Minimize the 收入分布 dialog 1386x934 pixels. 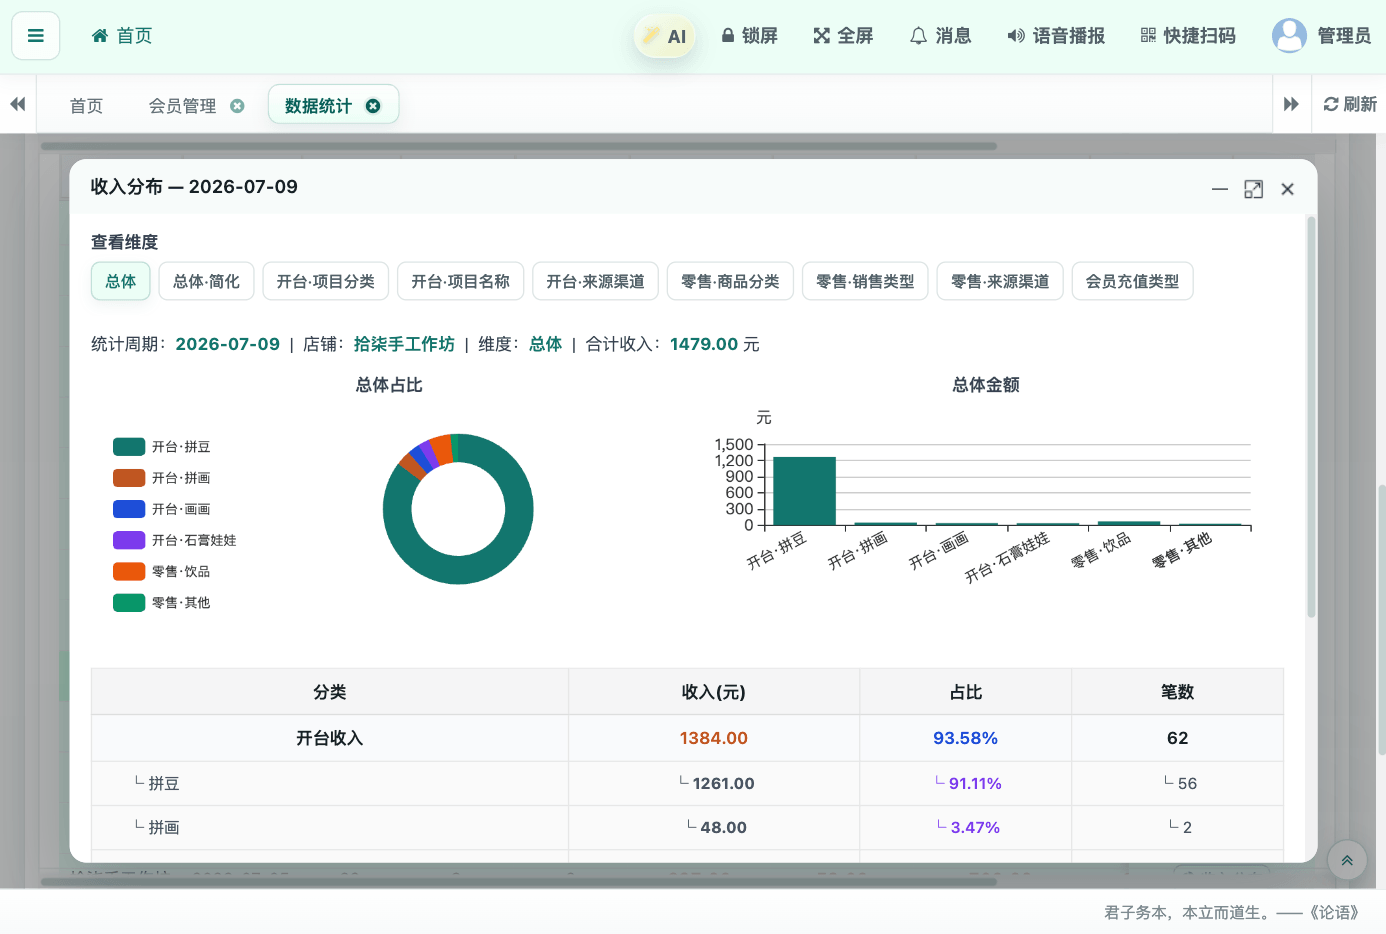pos(1220,189)
